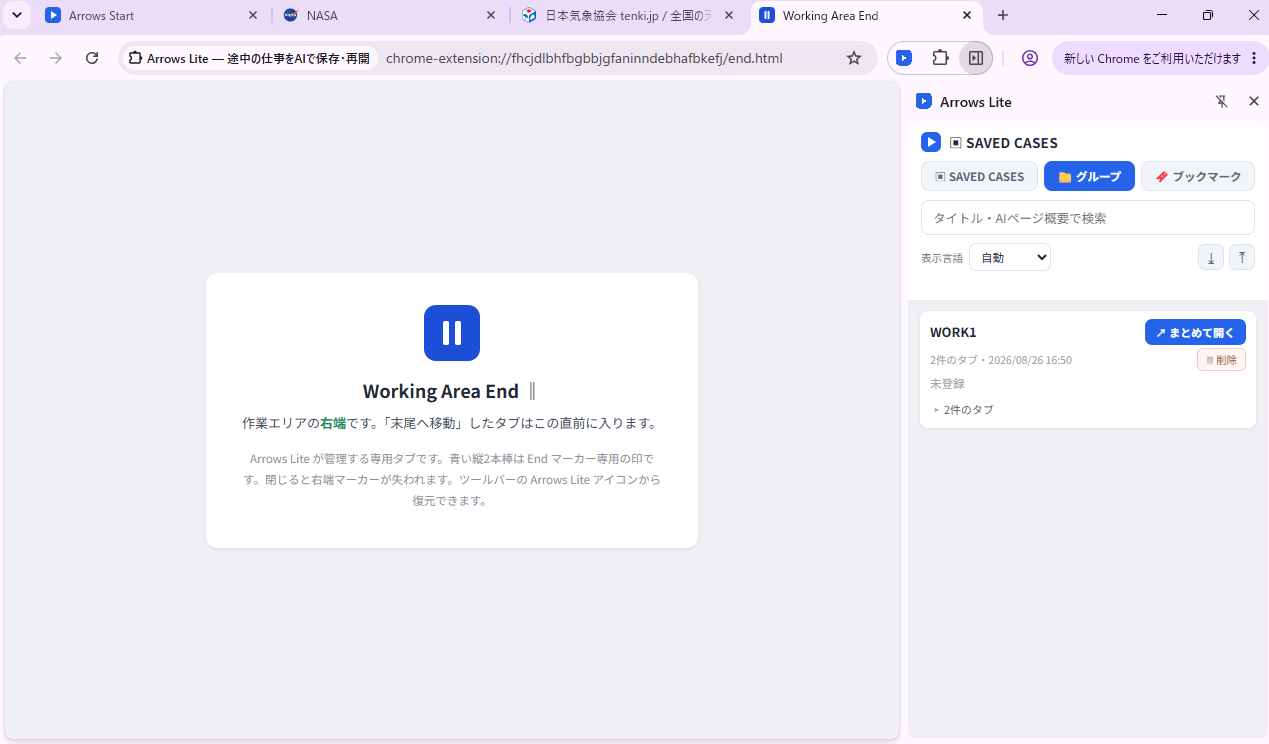Select the SAVED CASES filter button
This screenshot has width=1269, height=744.
pos(979,176)
